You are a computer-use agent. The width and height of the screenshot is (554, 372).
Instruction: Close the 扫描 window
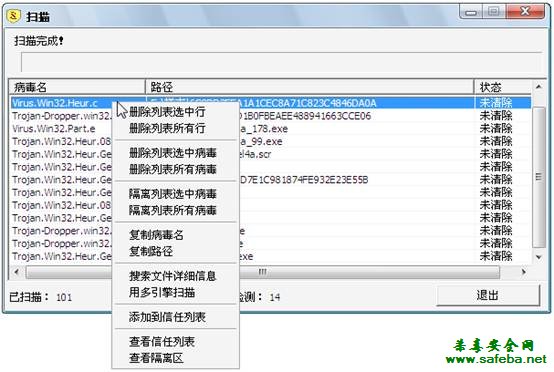pyautogui.click(x=525, y=12)
